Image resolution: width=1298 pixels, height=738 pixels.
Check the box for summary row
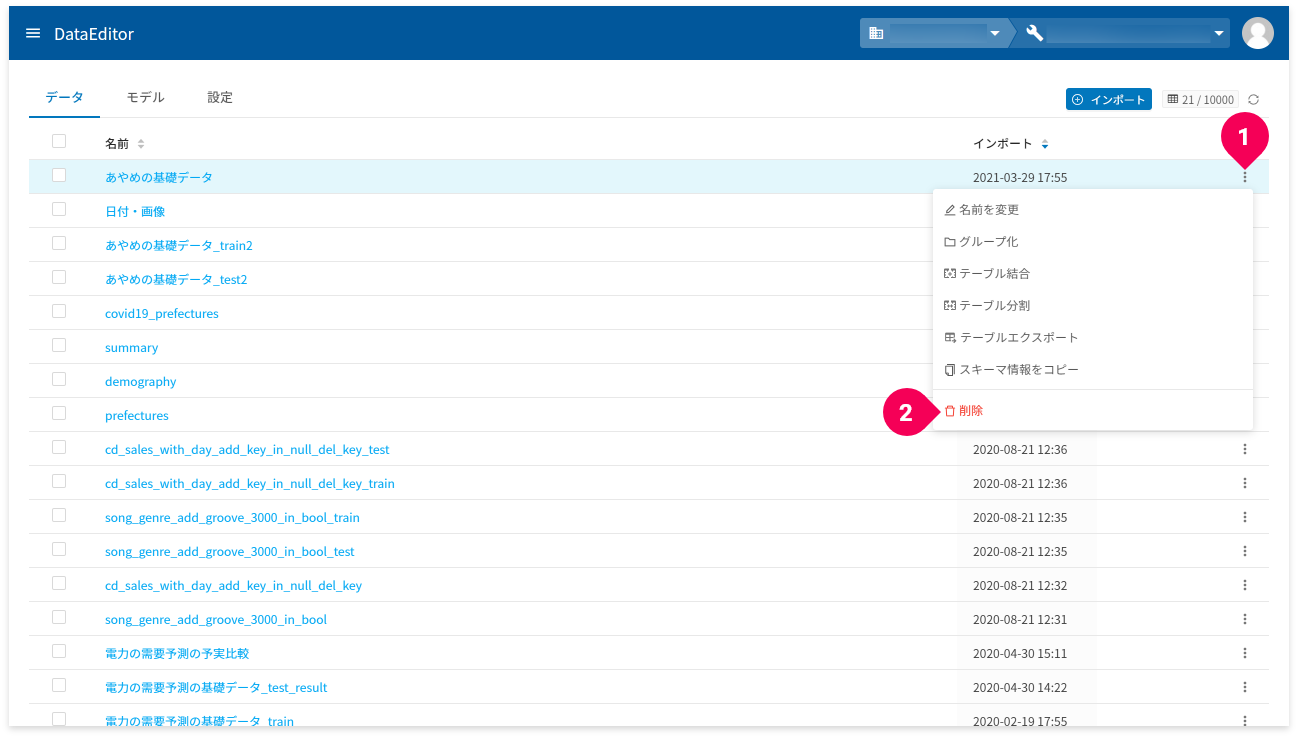(x=59, y=345)
